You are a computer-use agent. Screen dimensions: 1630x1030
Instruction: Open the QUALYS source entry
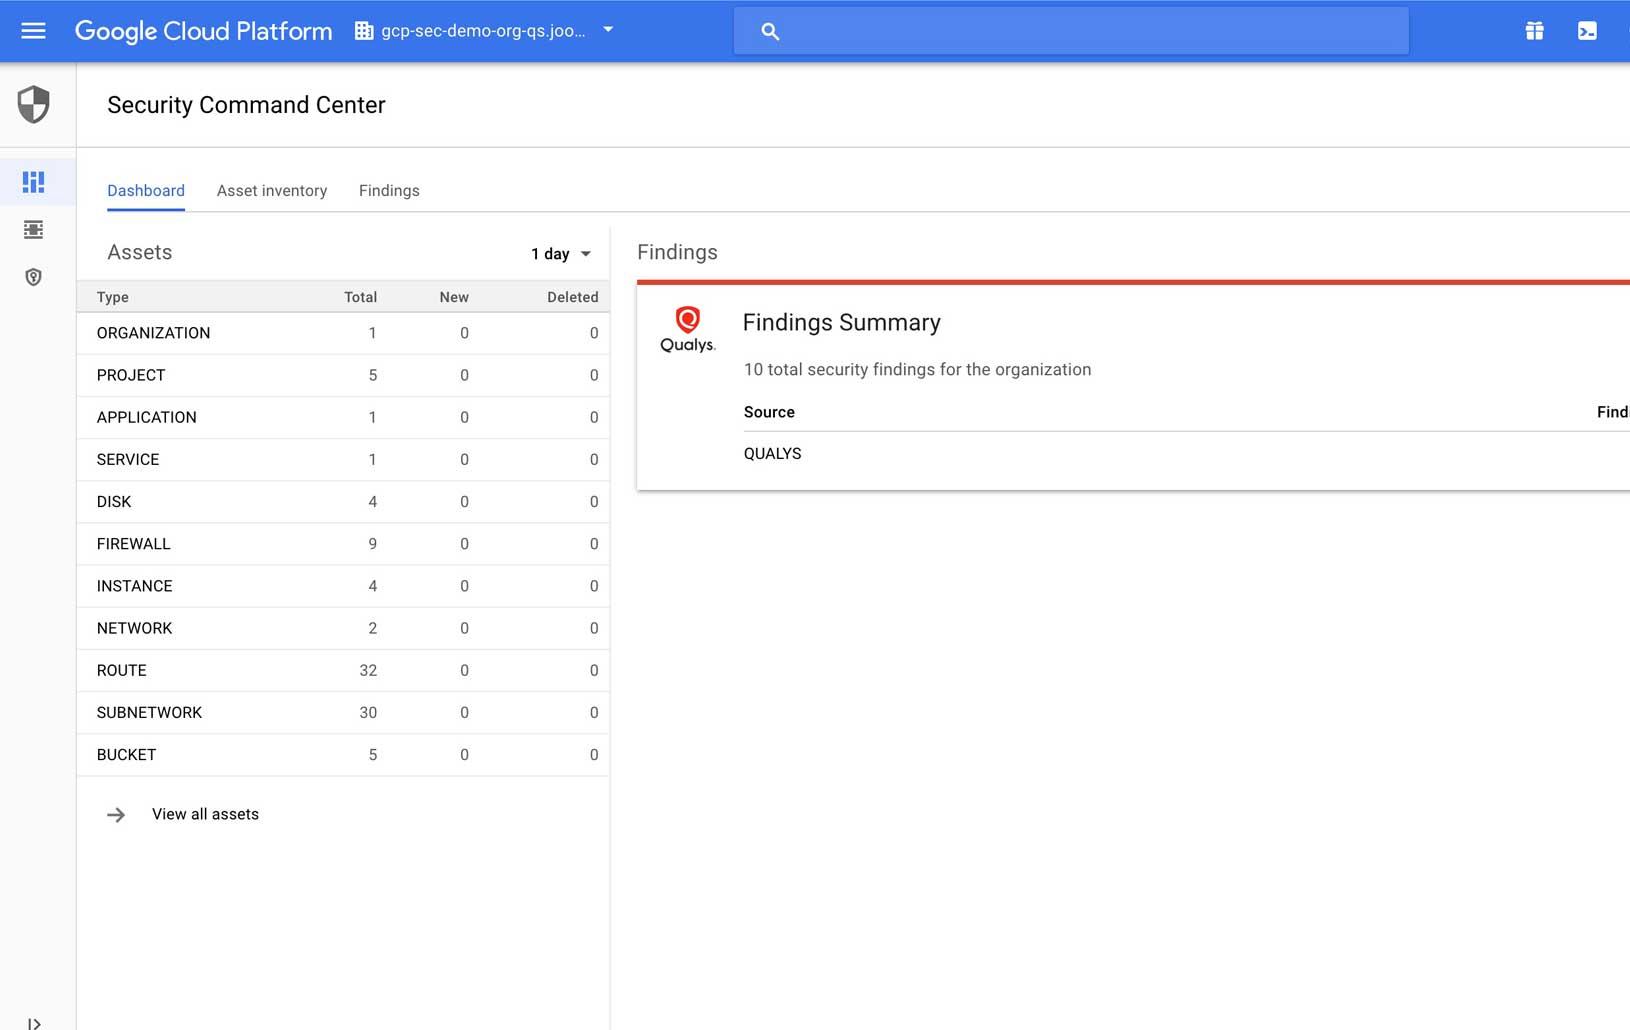pos(772,453)
